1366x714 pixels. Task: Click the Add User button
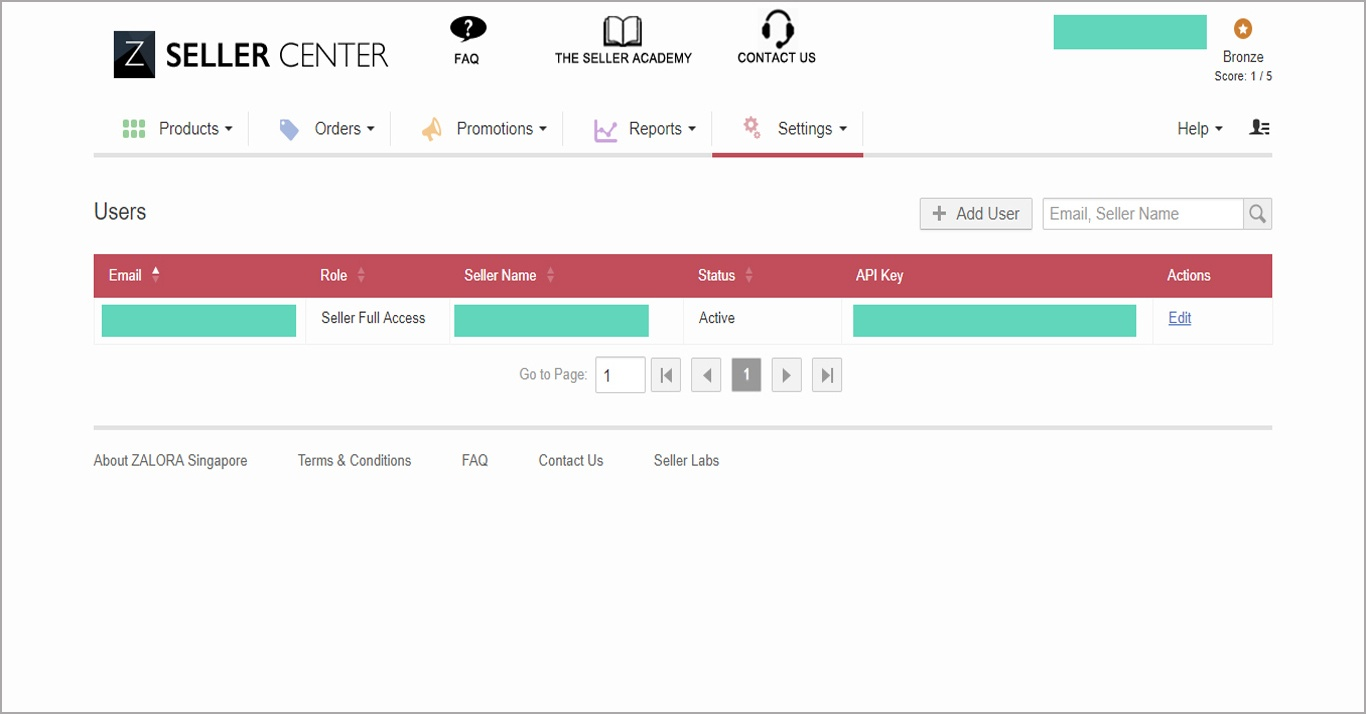click(x=976, y=213)
